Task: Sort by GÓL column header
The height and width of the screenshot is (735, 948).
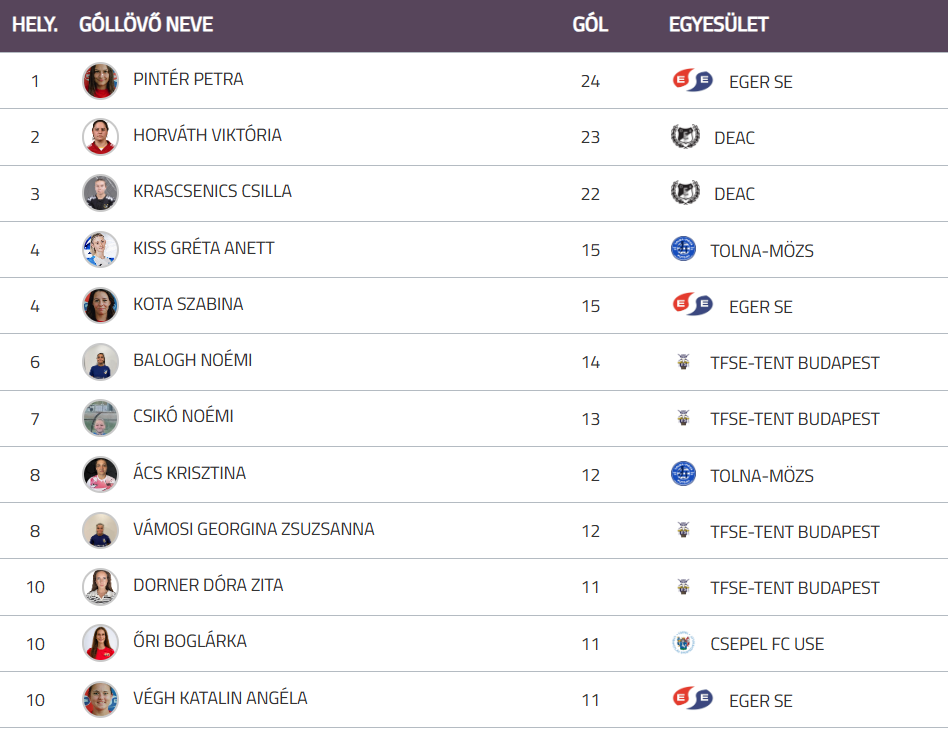Action: point(590,25)
